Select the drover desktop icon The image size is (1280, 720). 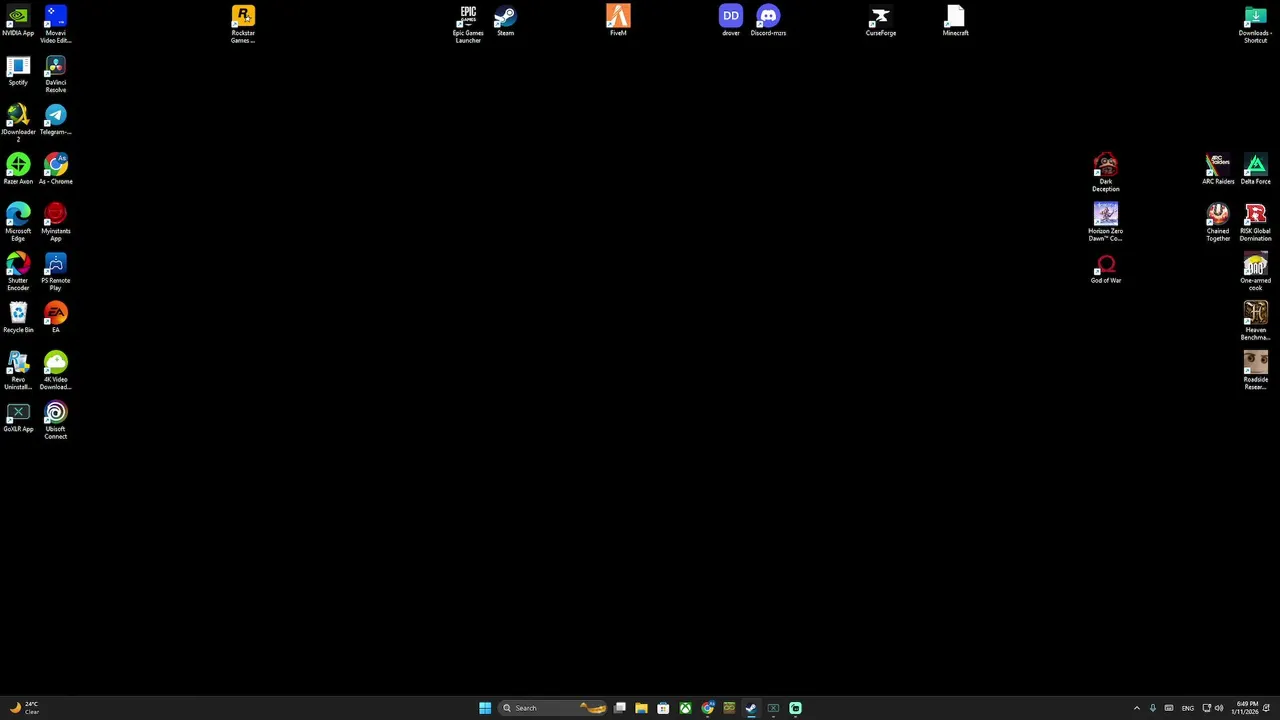click(x=731, y=21)
